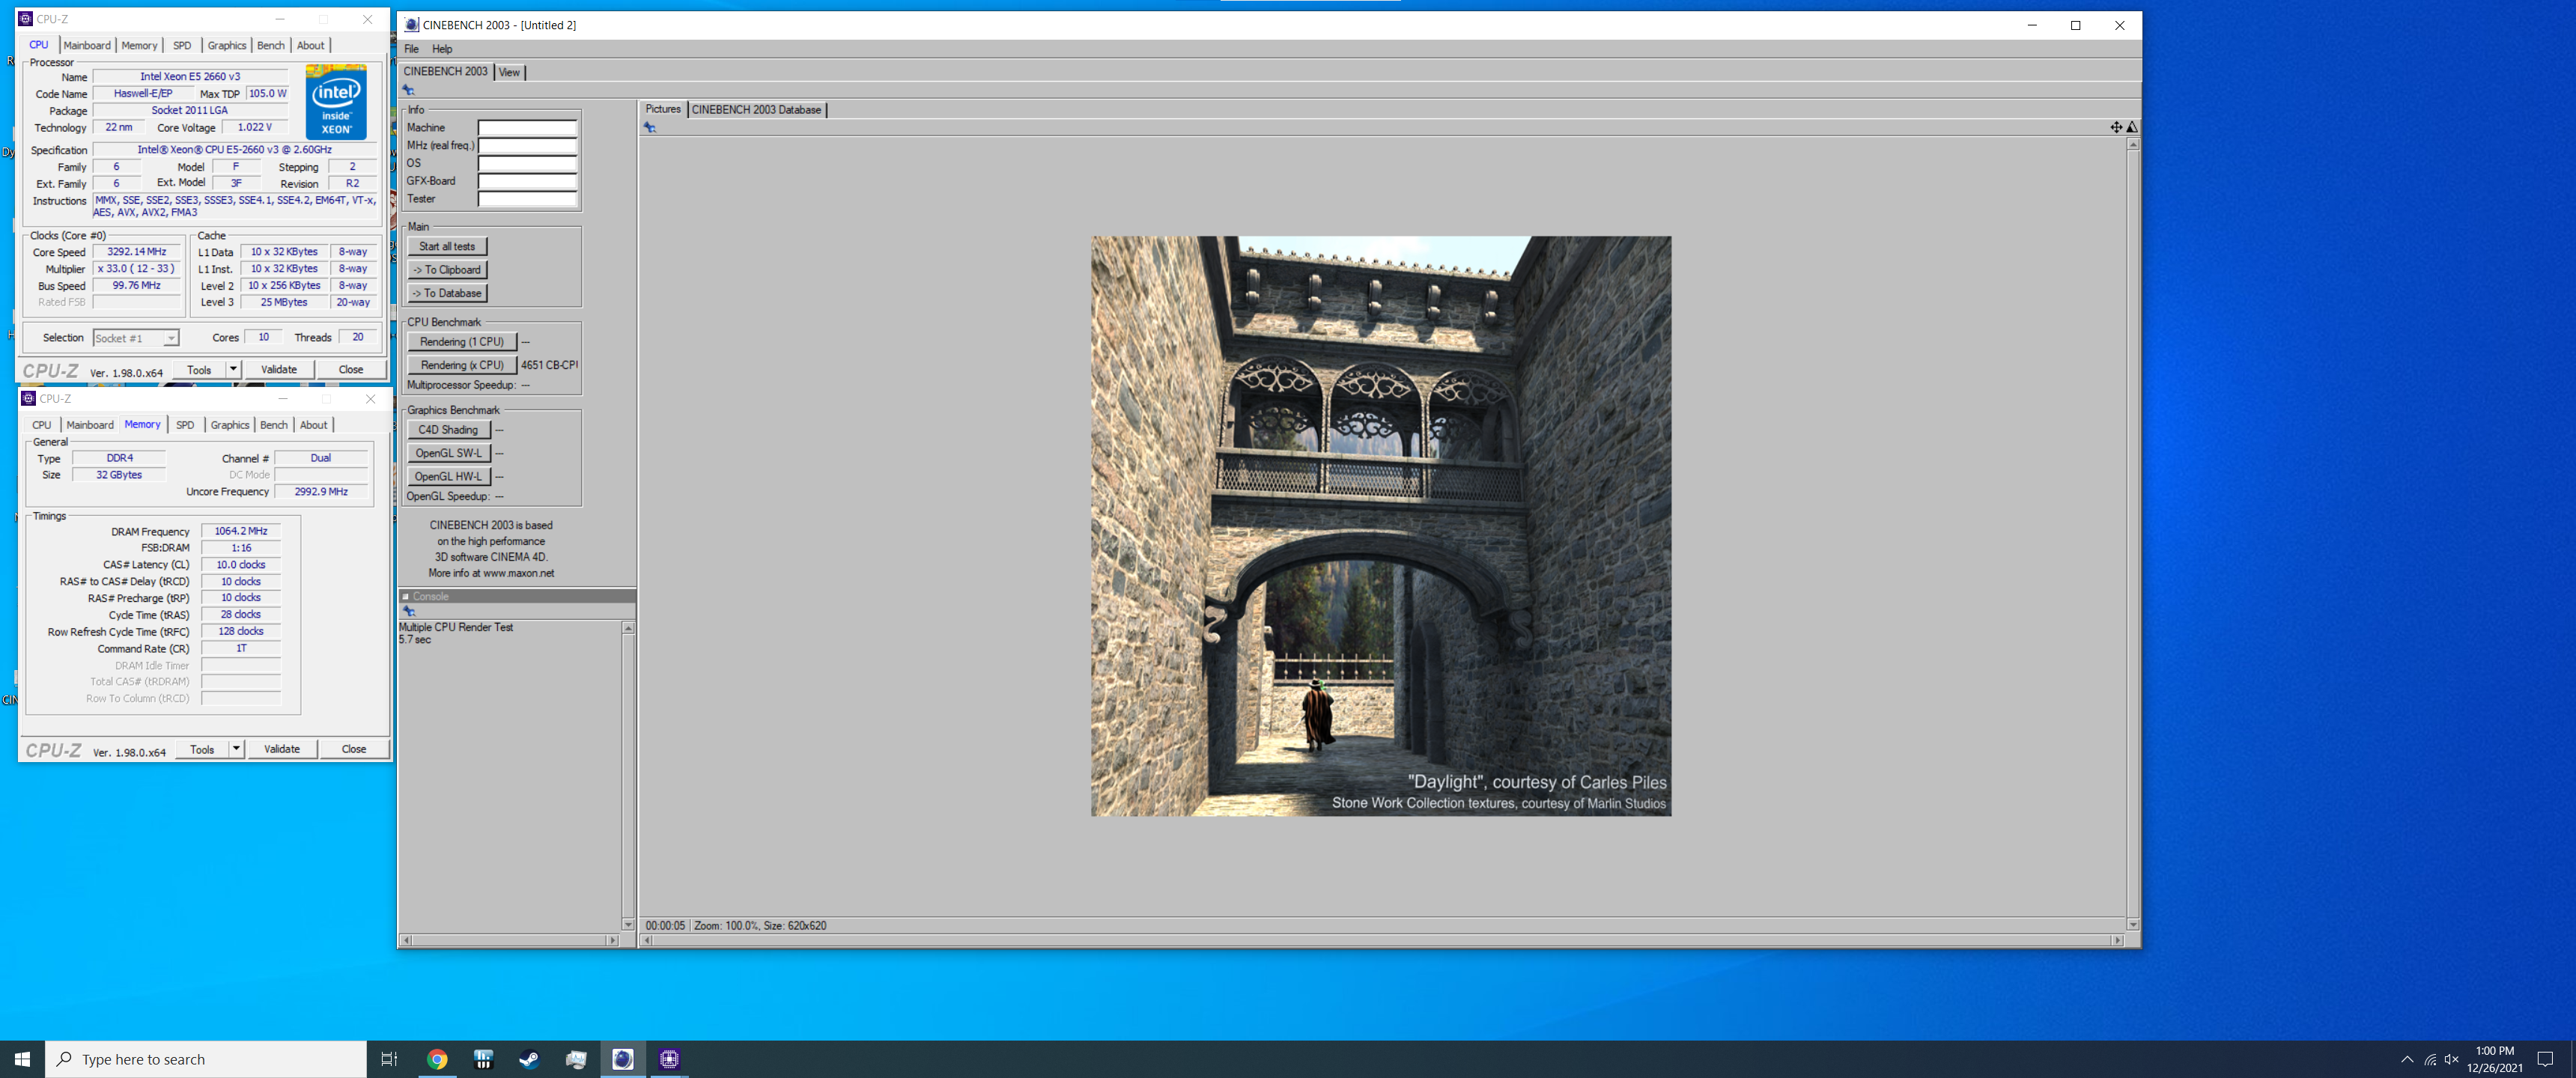The image size is (2576, 1078).
Task: Run Rendering (1 CPU) benchmark
Action: pos(462,342)
